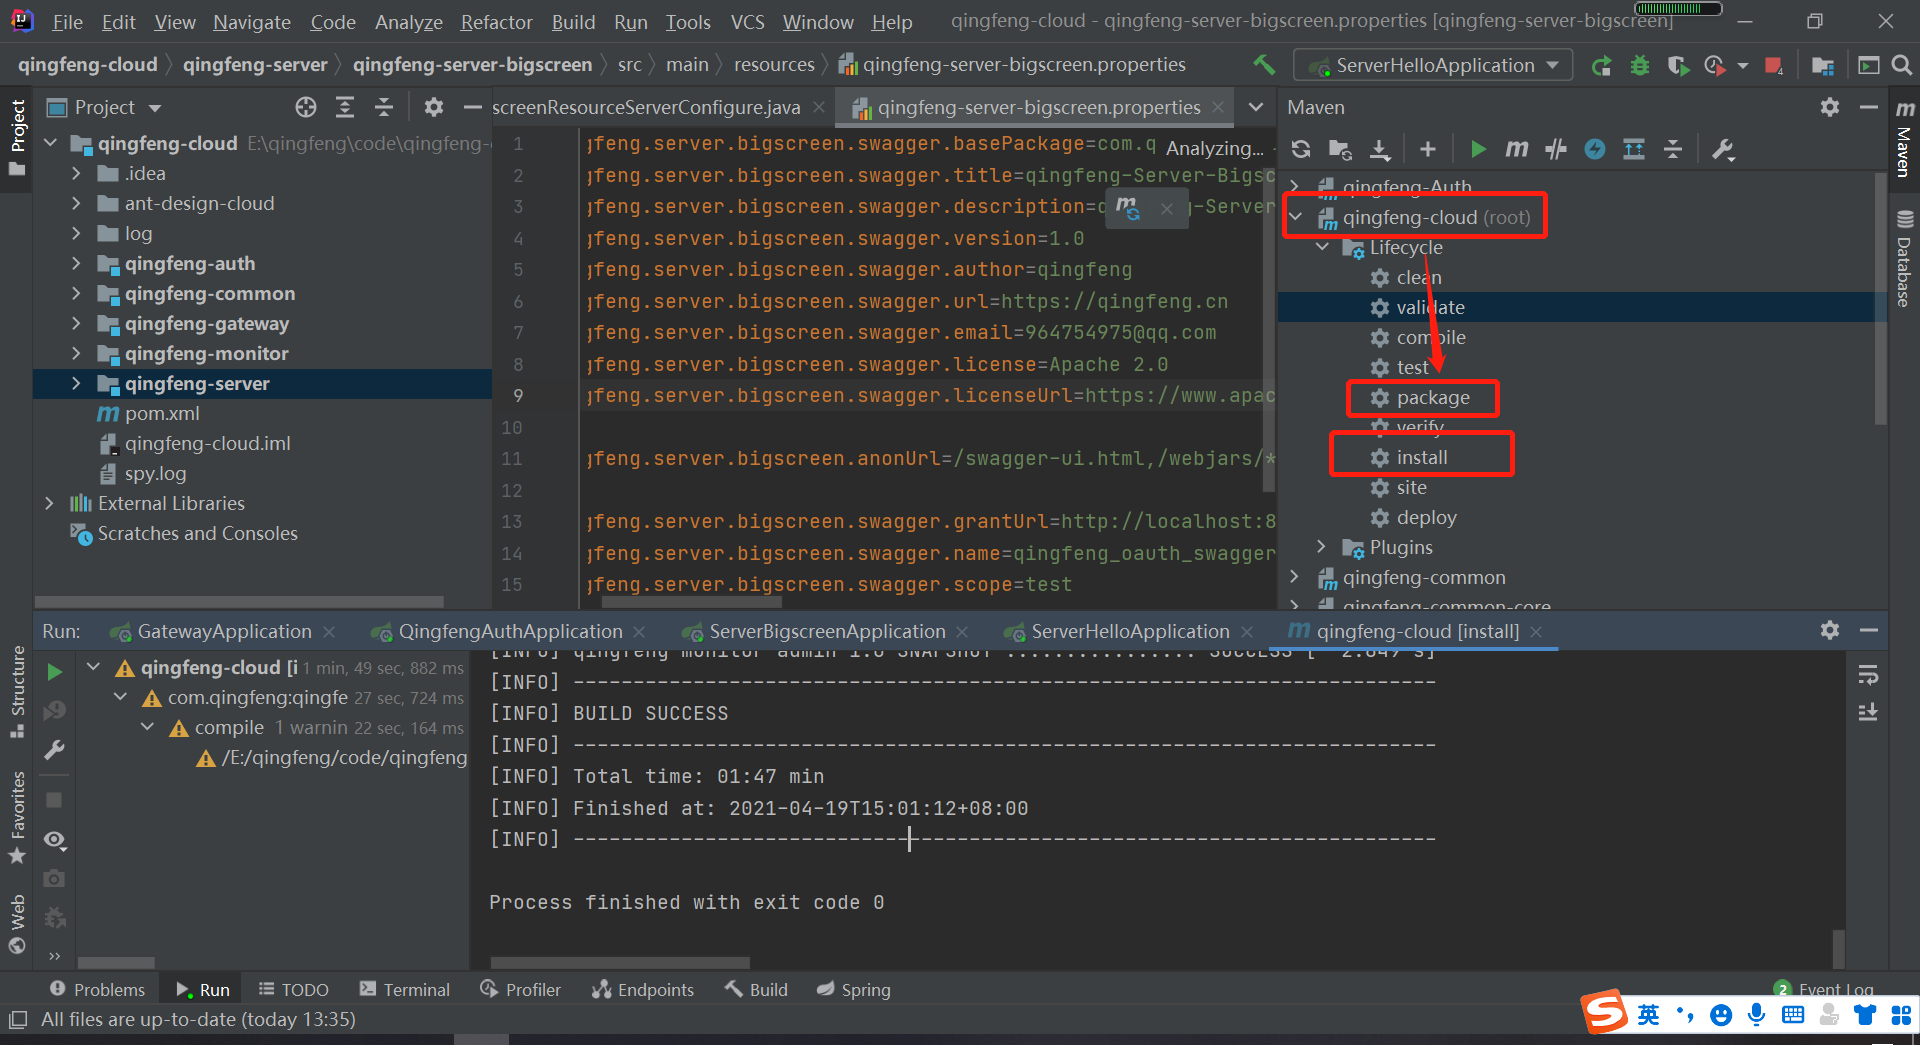The height and width of the screenshot is (1045, 1920).
Task: Toggle the Database side tool window
Action: (x=1904, y=258)
